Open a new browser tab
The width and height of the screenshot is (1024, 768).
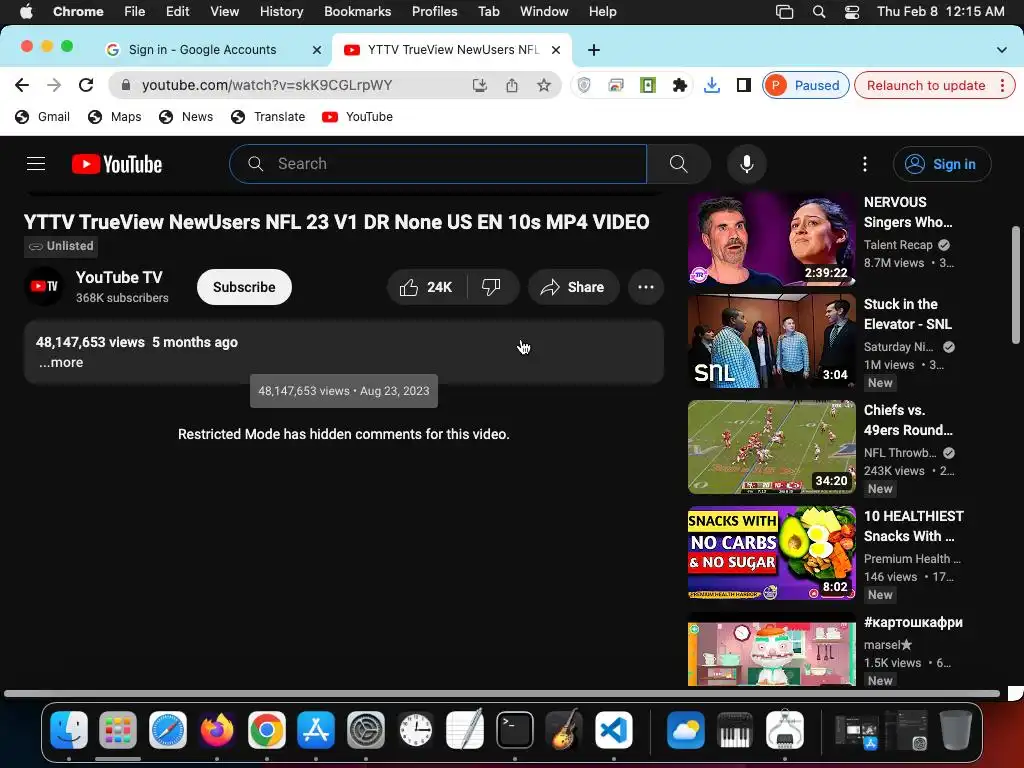coord(594,50)
